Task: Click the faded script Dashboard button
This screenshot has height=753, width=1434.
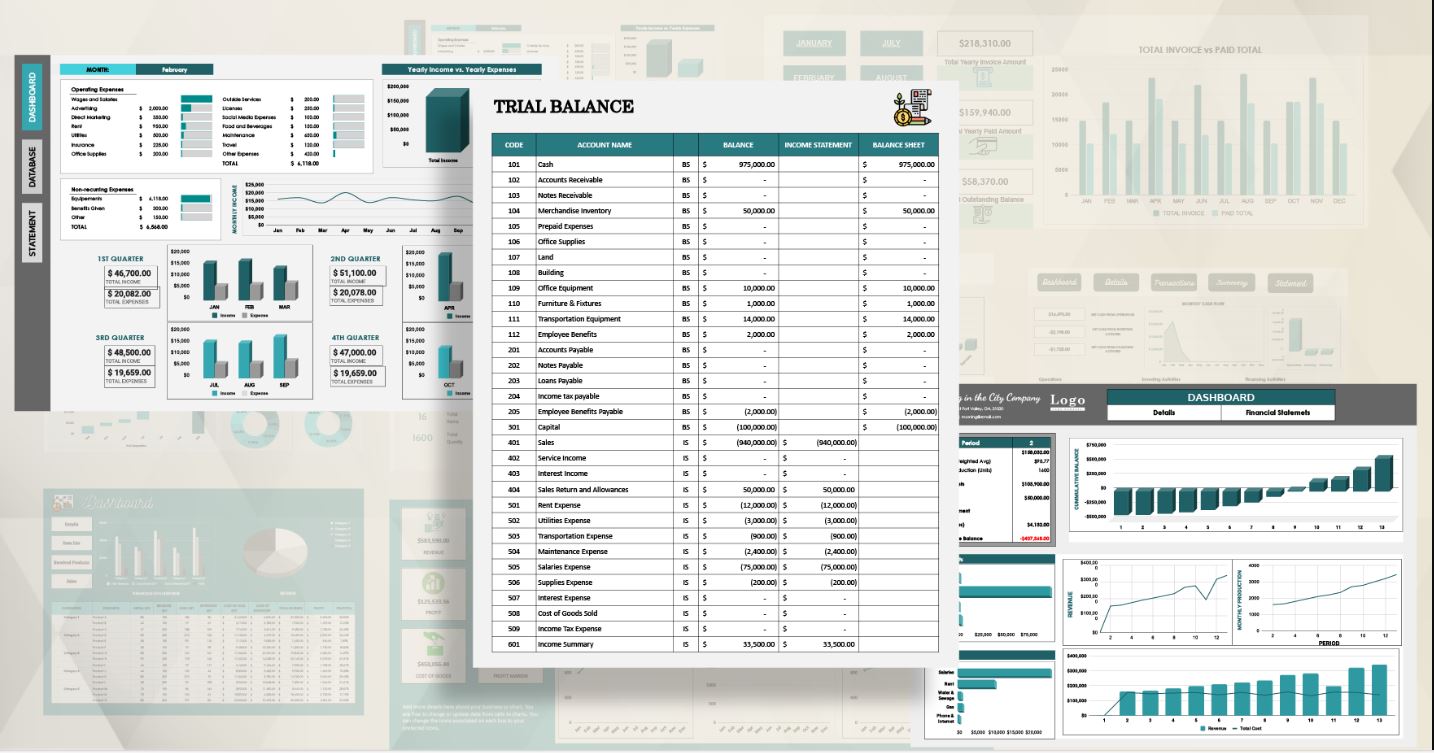Action: click(1060, 283)
